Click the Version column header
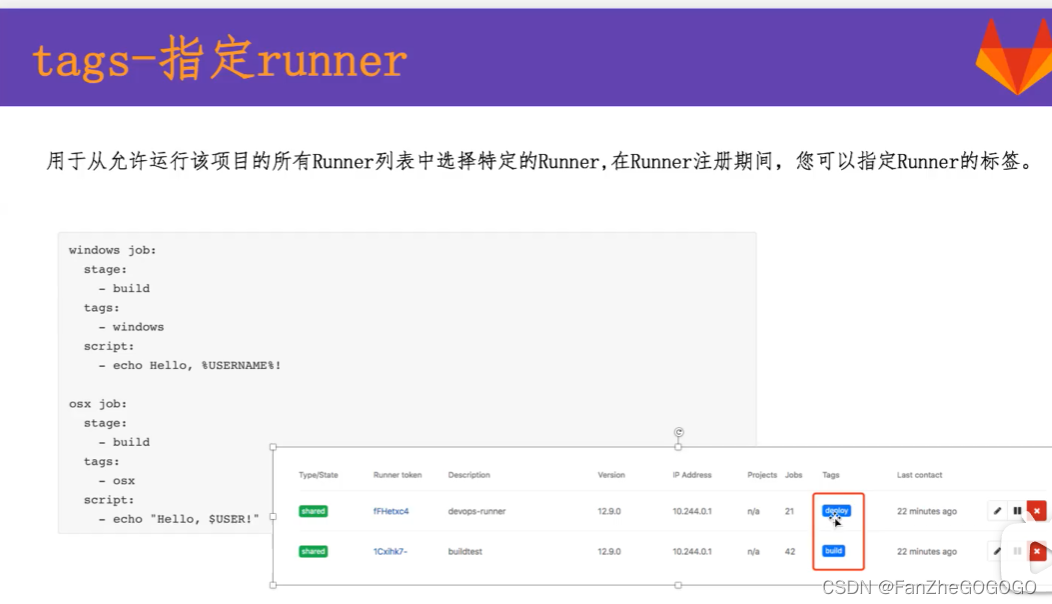 click(611, 475)
